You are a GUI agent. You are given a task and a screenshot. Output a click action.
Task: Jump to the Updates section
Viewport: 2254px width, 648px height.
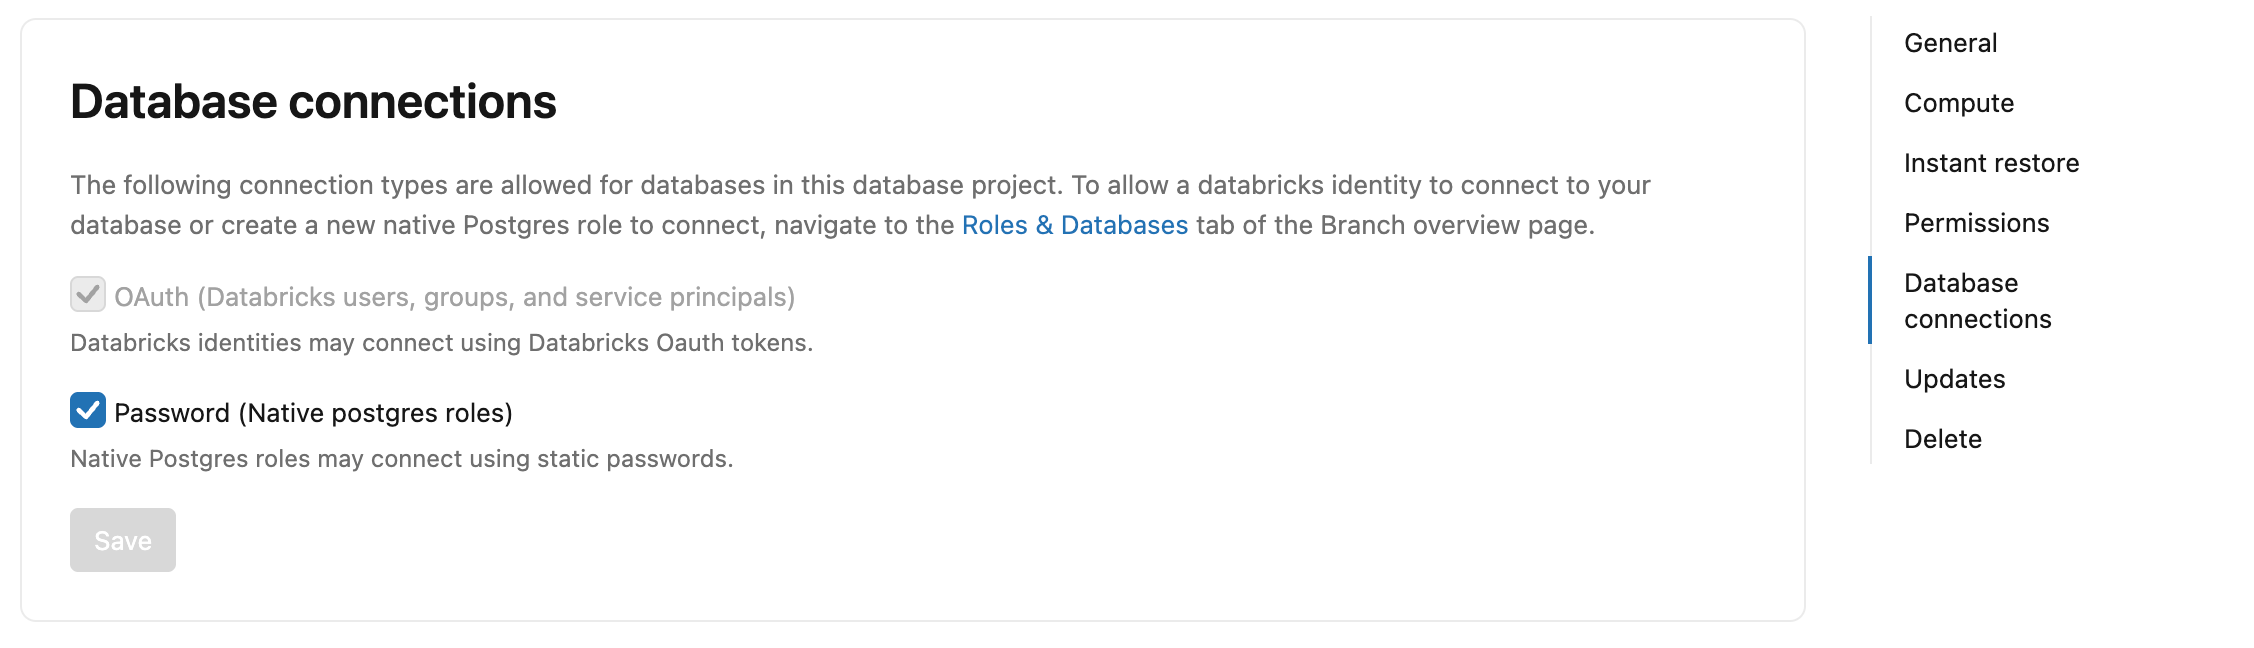click(x=1954, y=379)
